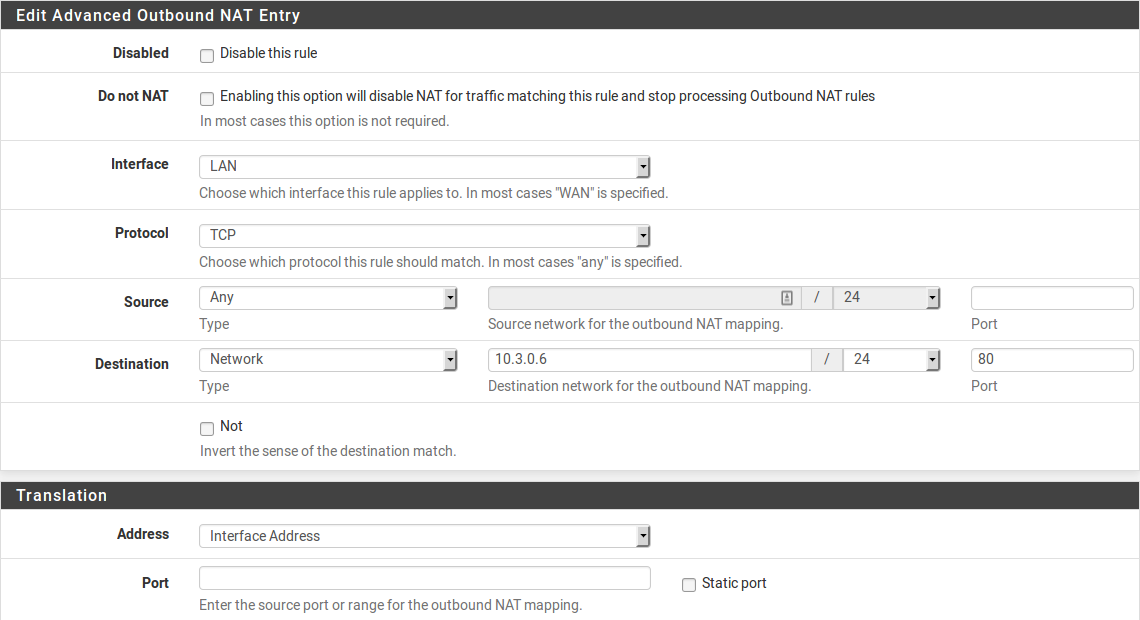Check the Not invert destination checkbox
This screenshot has width=1140, height=620.
pyautogui.click(x=207, y=428)
